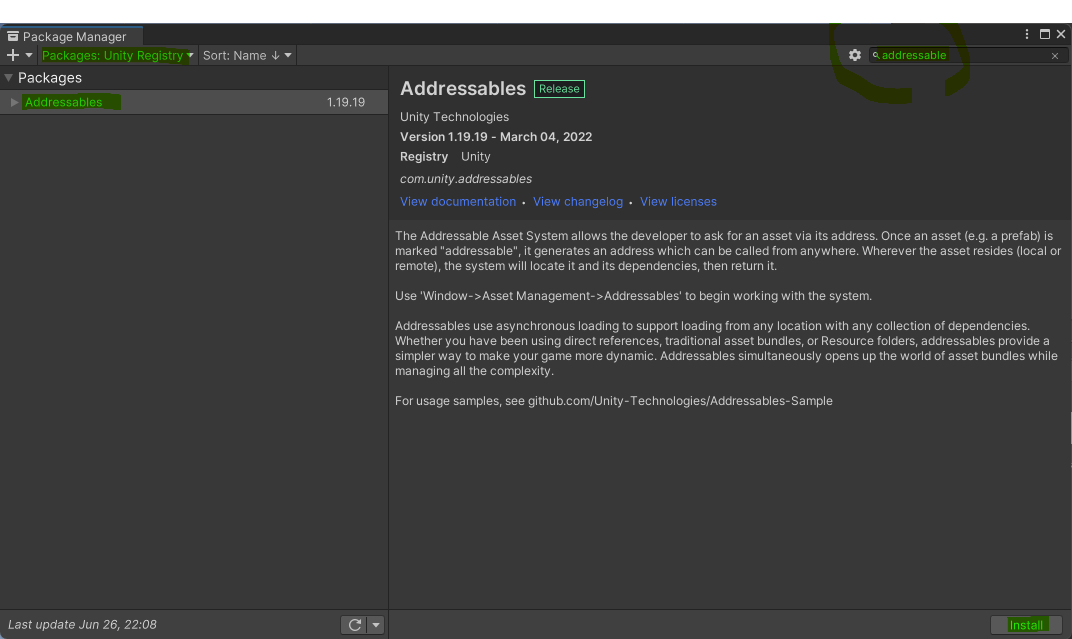Viewport: 1072px width, 639px height.
Task: Open the View documentation link
Action: click(458, 202)
